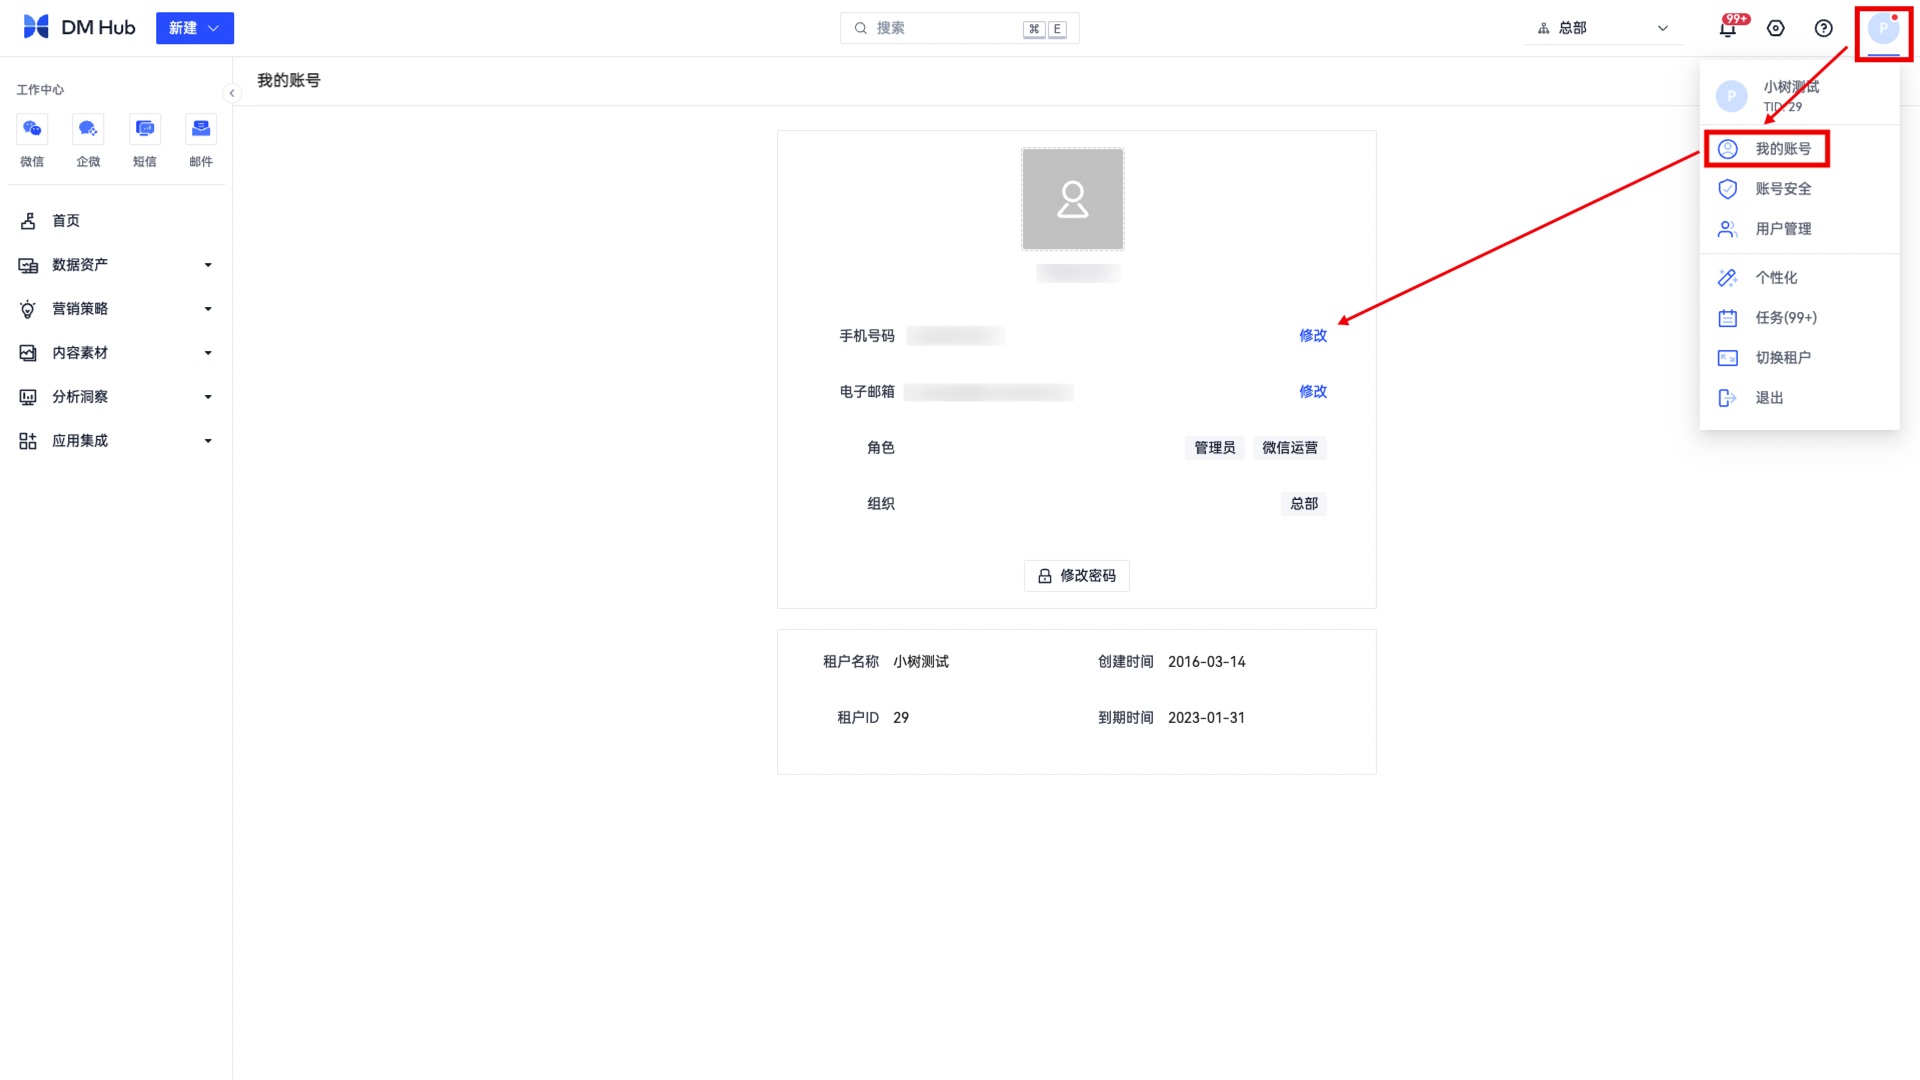The height and width of the screenshot is (1080, 1920).
Task: Click the 我的账号 person icon in menu
Action: (1728, 149)
